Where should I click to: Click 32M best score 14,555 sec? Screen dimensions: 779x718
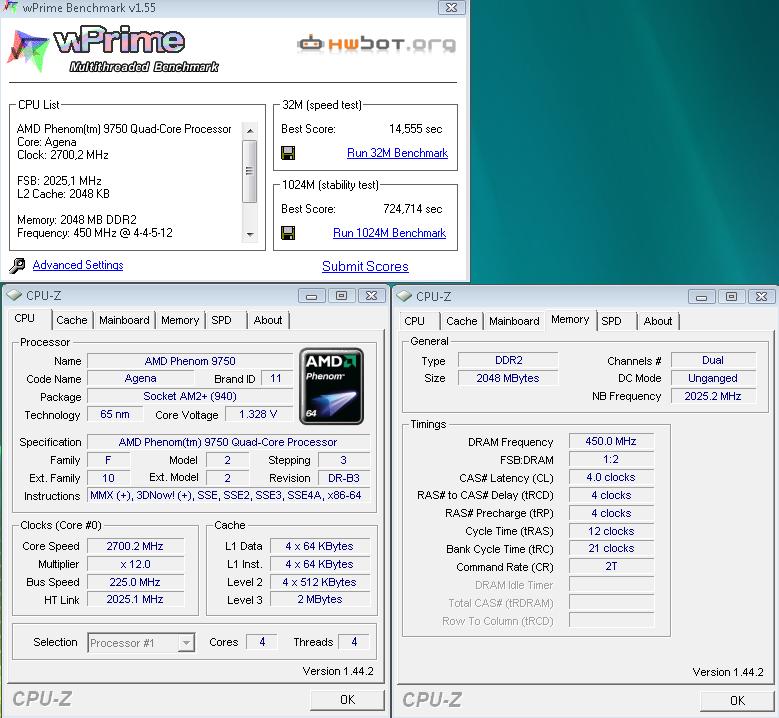click(416, 129)
